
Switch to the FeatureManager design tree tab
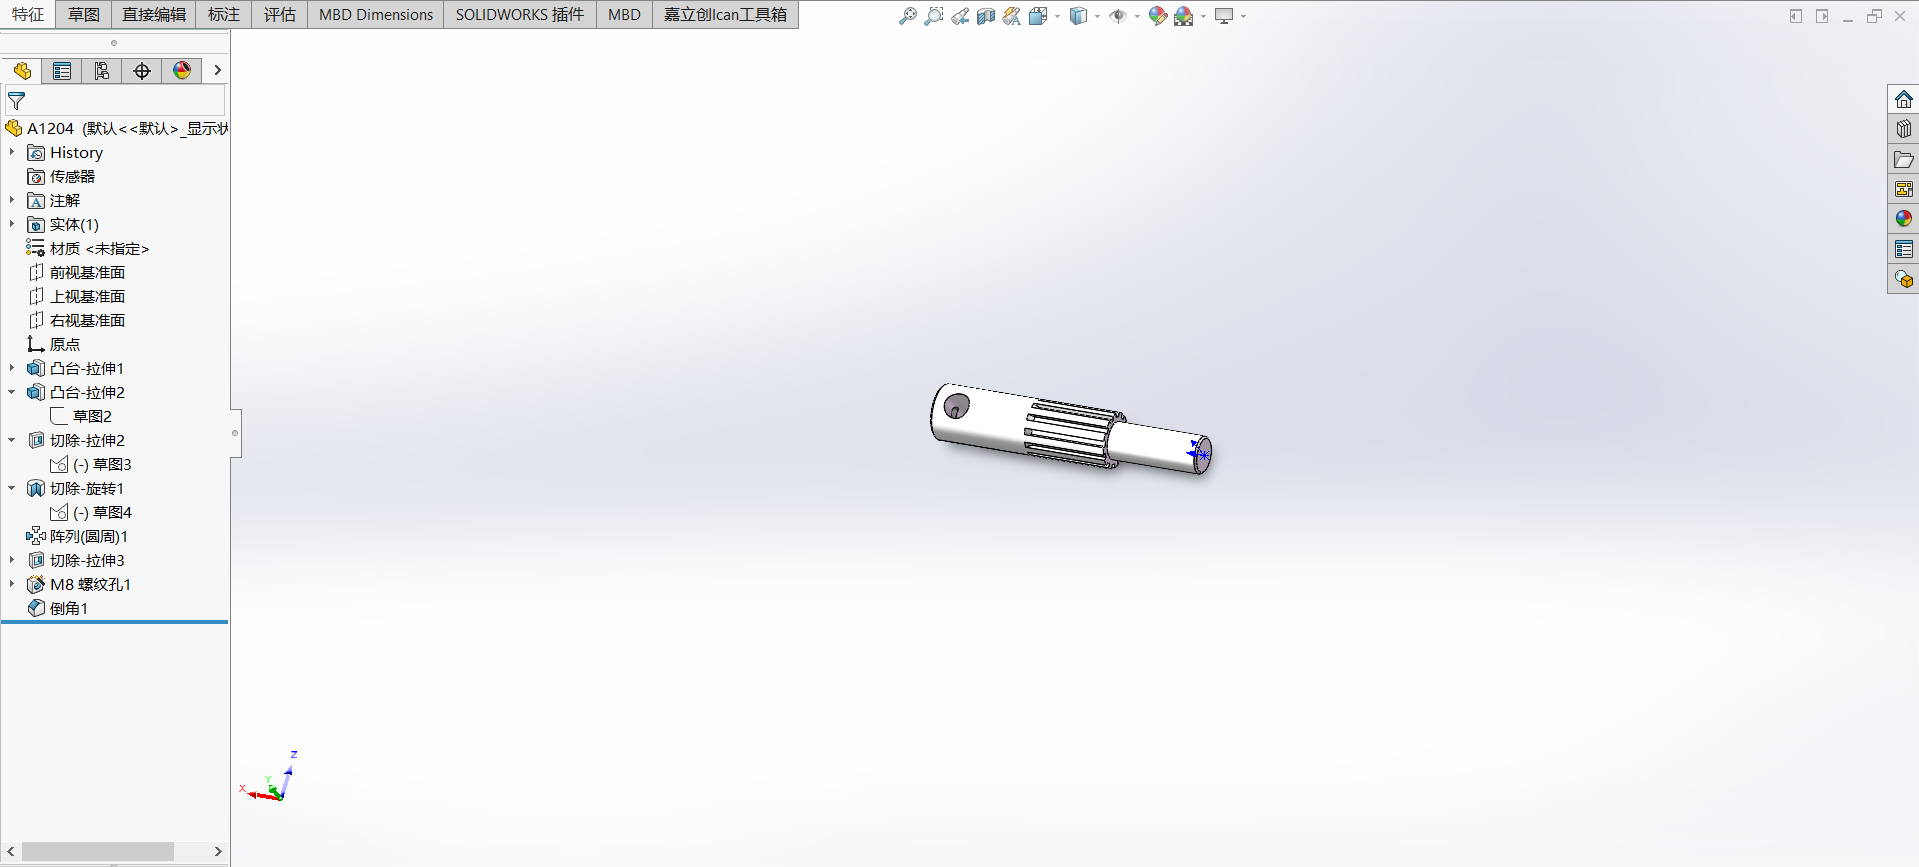pos(22,71)
